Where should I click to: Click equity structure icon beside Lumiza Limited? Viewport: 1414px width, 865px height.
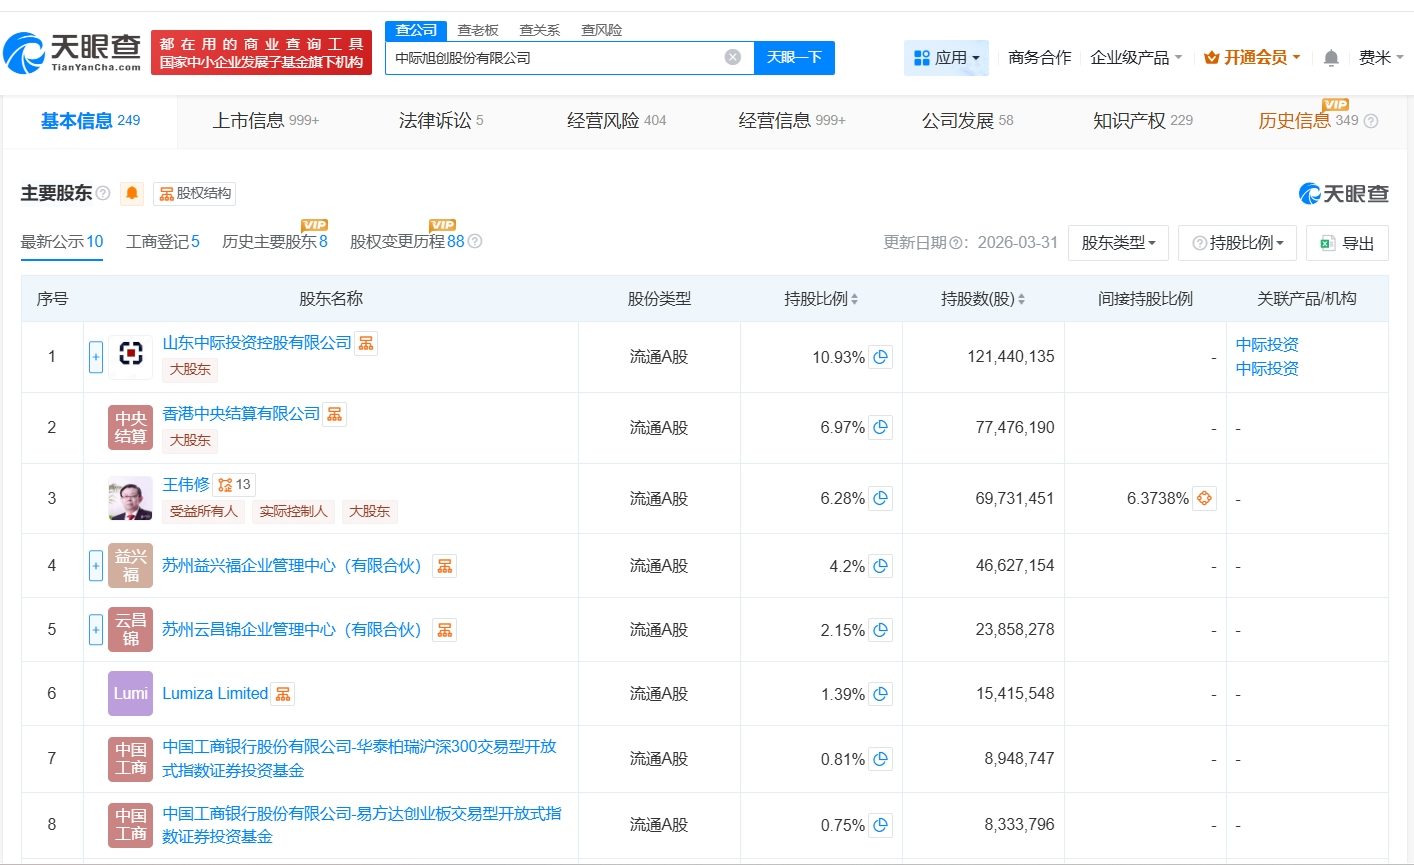283,694
